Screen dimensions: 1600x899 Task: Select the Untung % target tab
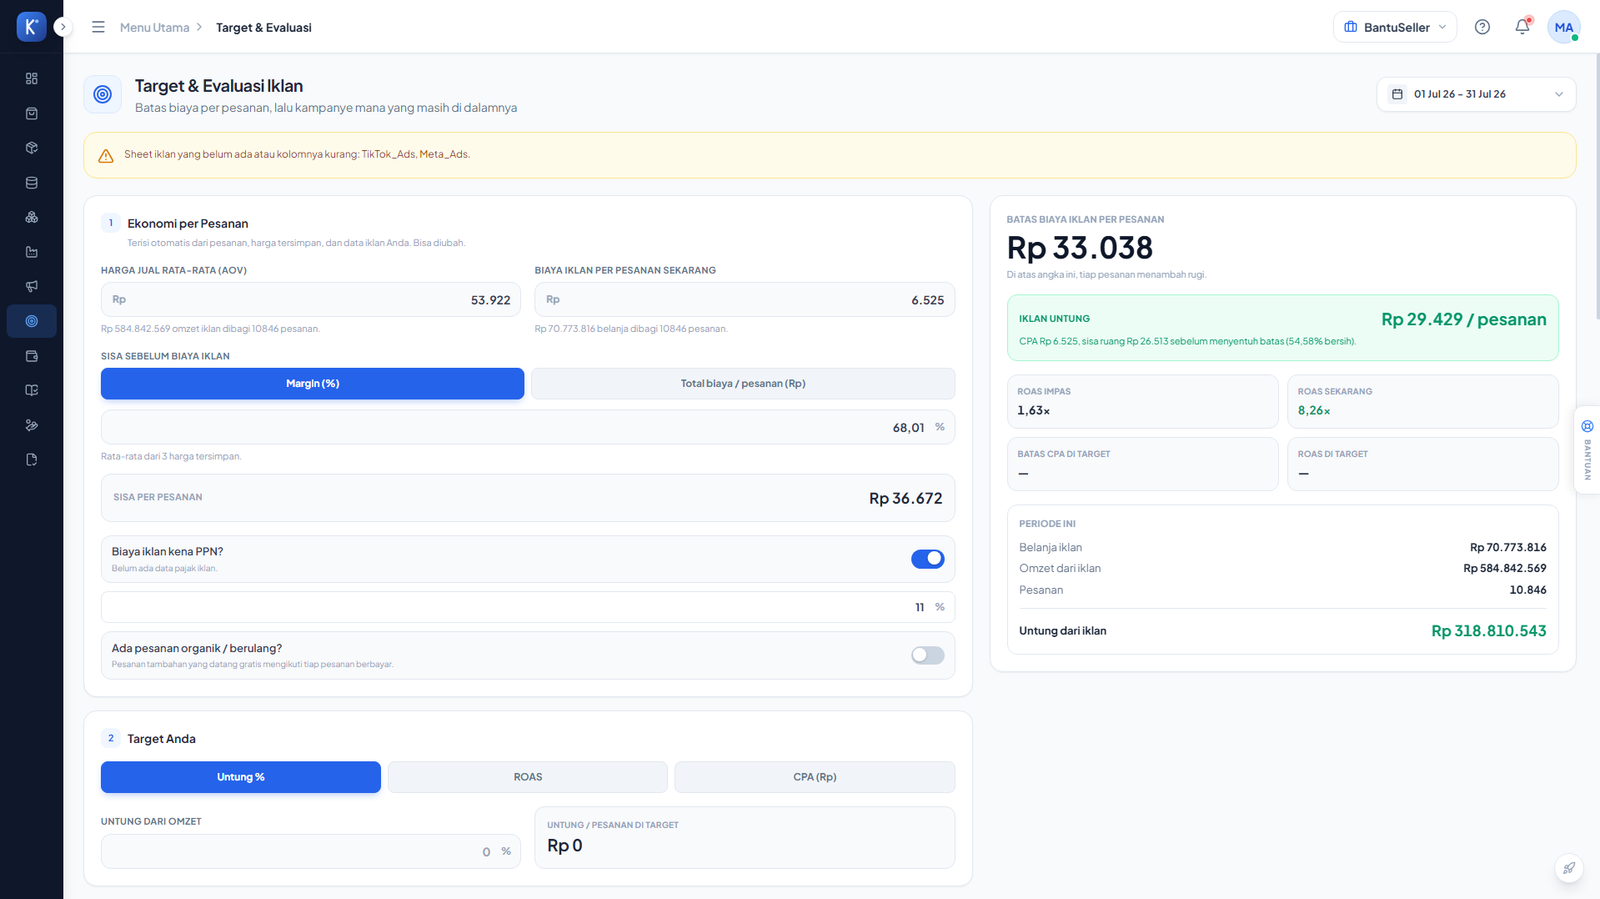241,777
